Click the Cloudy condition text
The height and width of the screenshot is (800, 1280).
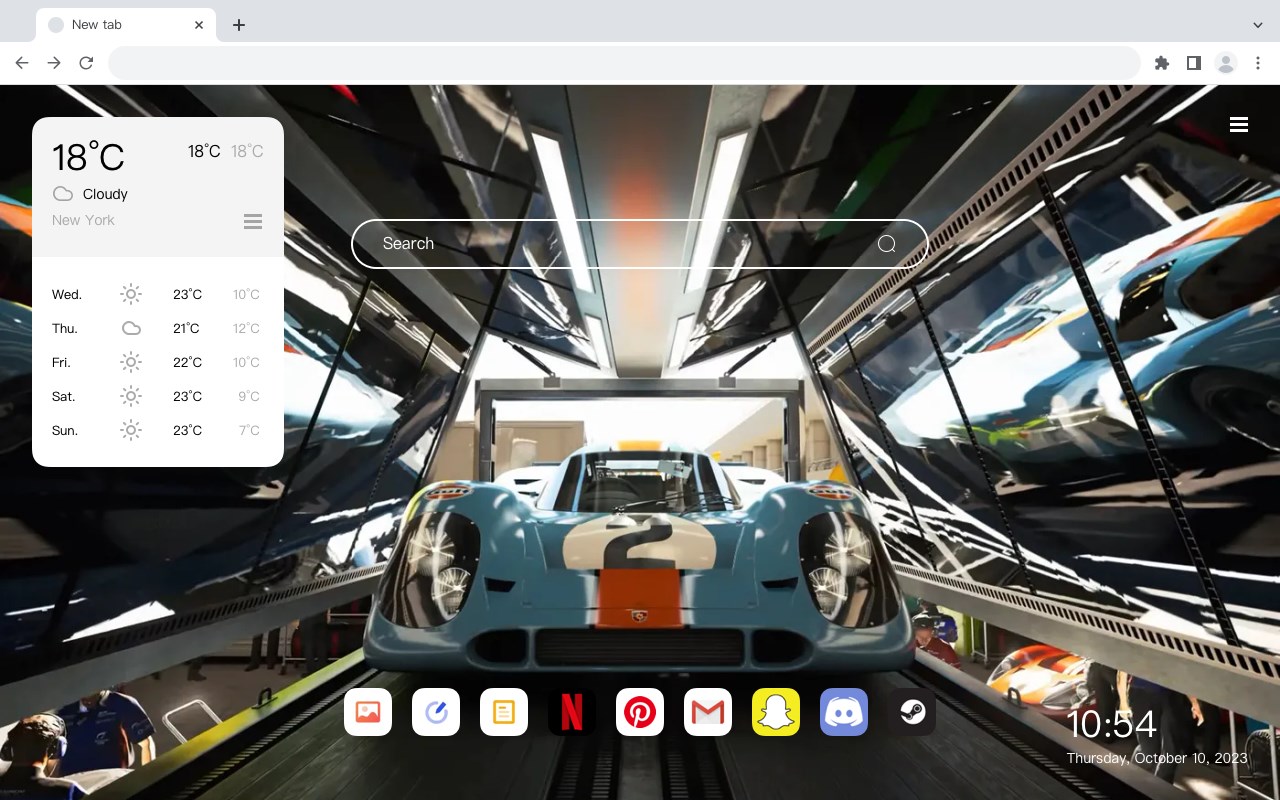(105, 194)
